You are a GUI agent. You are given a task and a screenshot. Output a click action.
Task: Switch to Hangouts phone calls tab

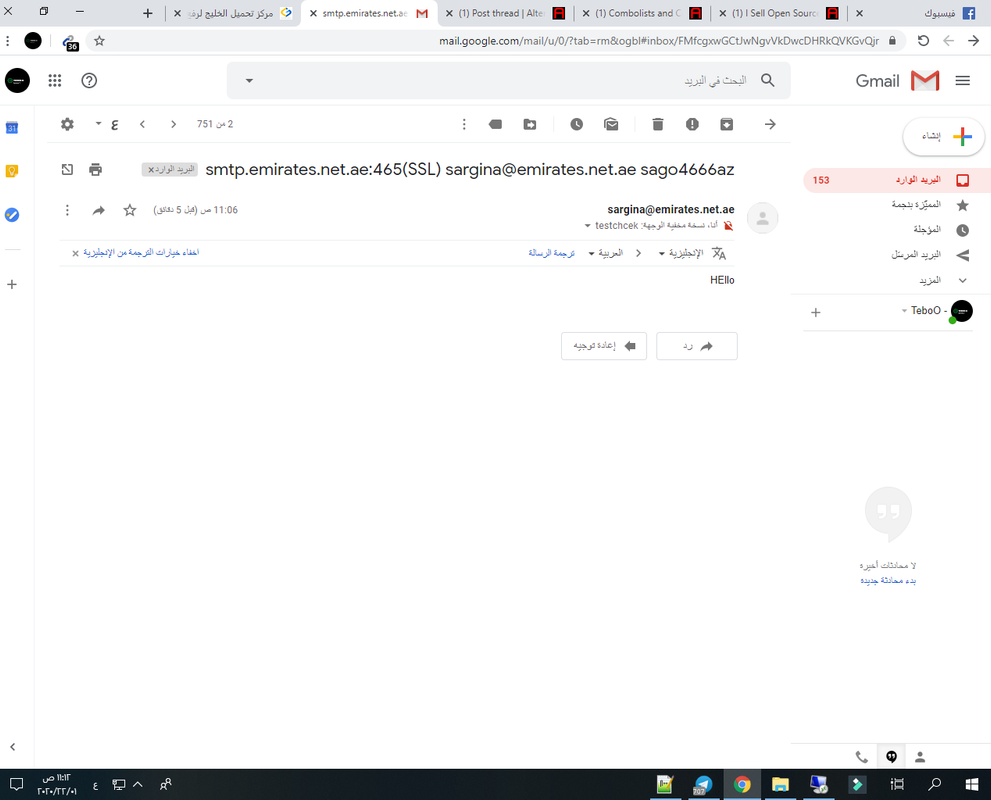(861, 756)
